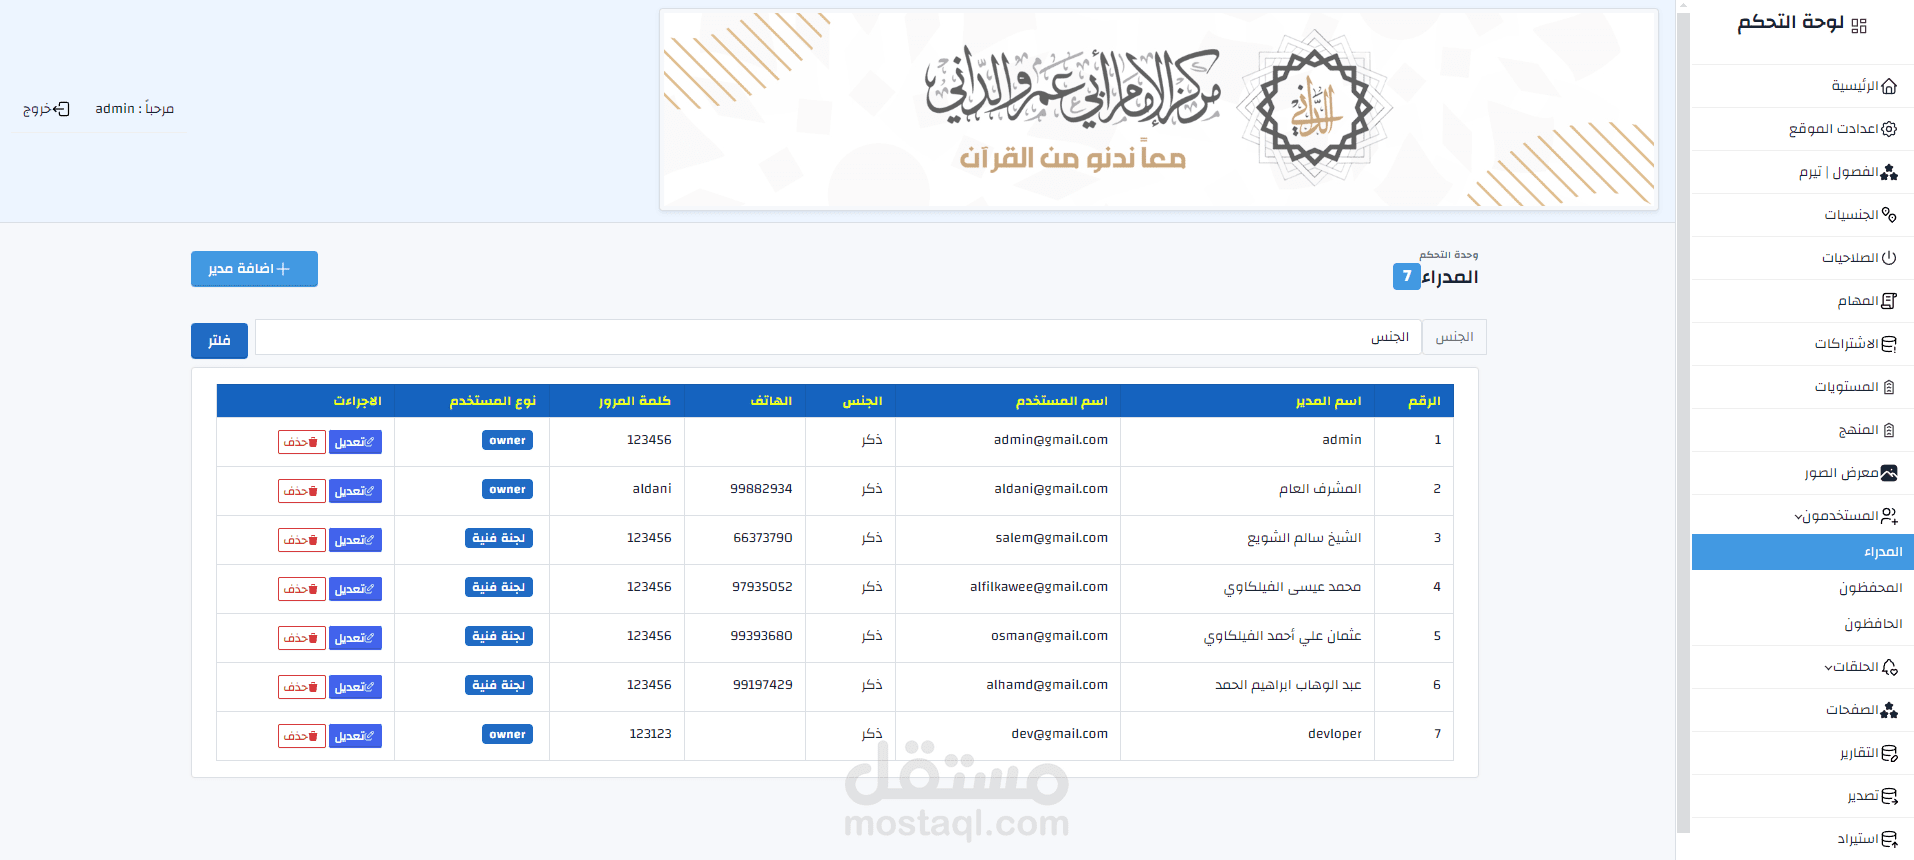Delete the عثمان علي أحمد الفيلكاوي row
The height and width of the screenshot is (860, 1914).
(302, 638)
